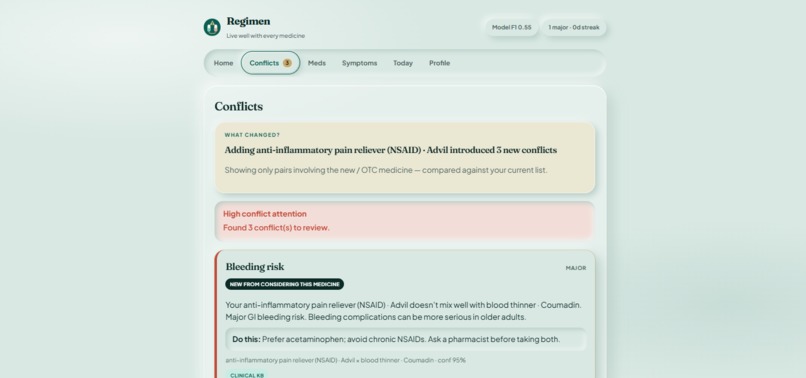Click the 'Showing only pairs involving' description
The image size is (806, 378).
point(386,170)
